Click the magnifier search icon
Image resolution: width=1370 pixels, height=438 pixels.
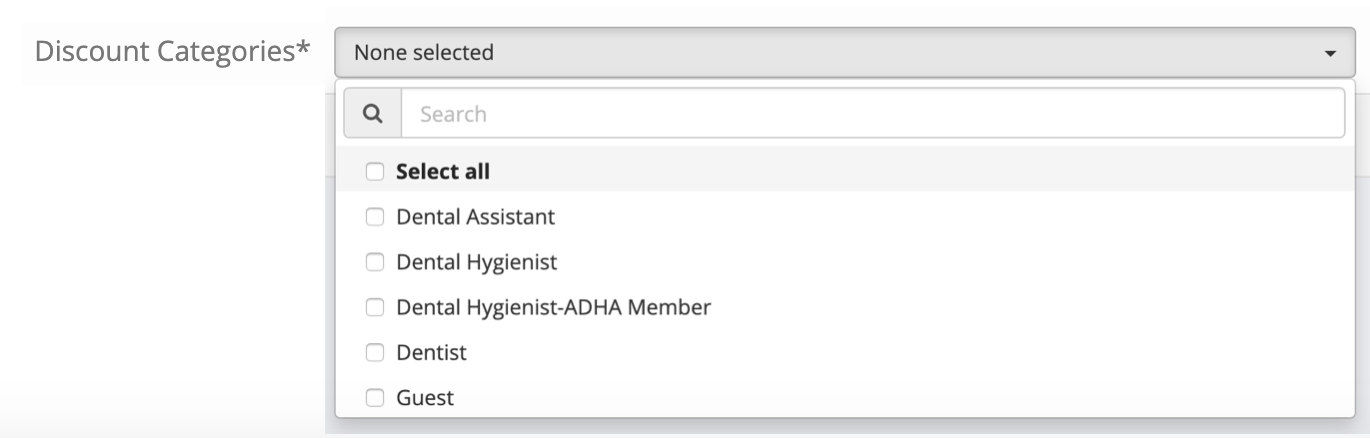tap(373, 114)
